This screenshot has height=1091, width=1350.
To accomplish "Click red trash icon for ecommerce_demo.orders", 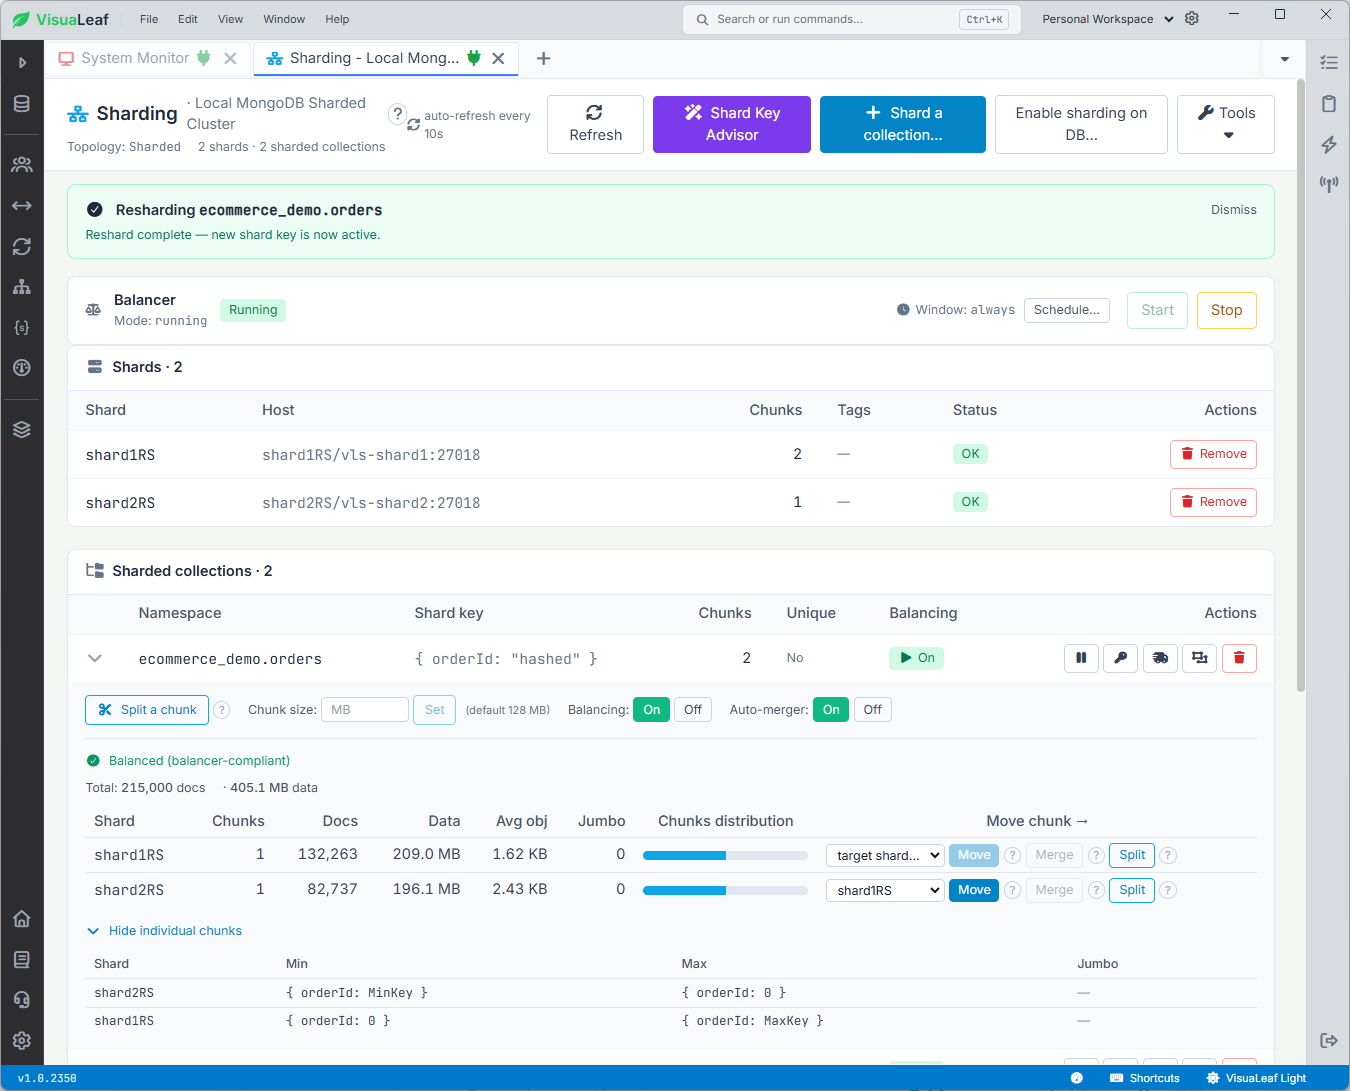I will (1239, 658).
